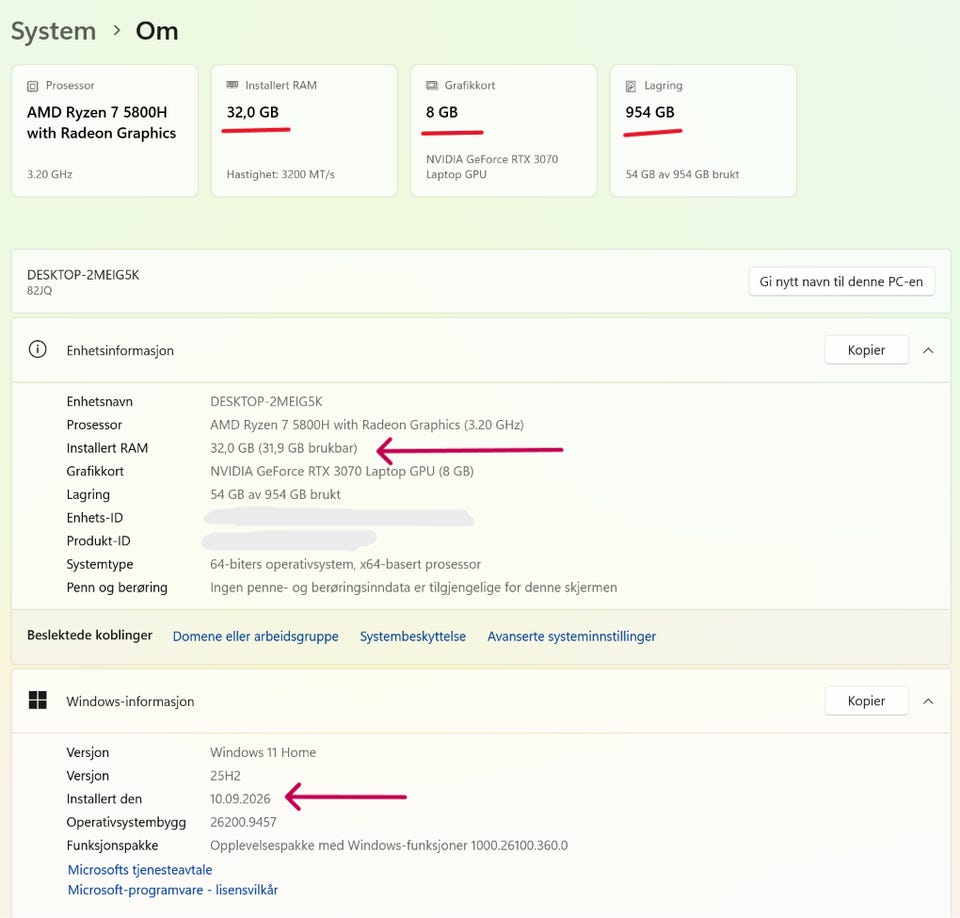Click the Enhetsnavn value DESKTOP-2MEIG5K
Image resolution: width=960 pixels, height=918 pixels.
(266, 402)
